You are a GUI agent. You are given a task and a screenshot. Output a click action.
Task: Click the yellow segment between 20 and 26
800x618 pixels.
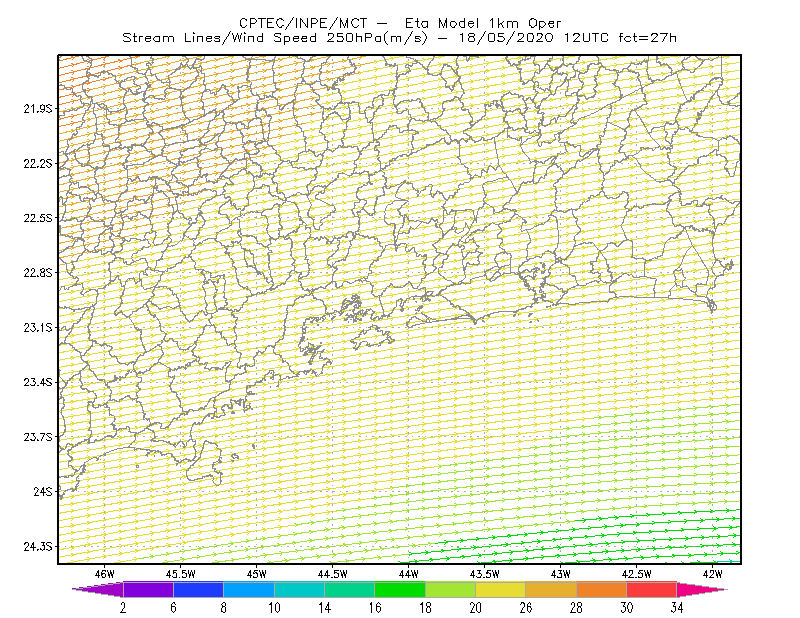501,589
